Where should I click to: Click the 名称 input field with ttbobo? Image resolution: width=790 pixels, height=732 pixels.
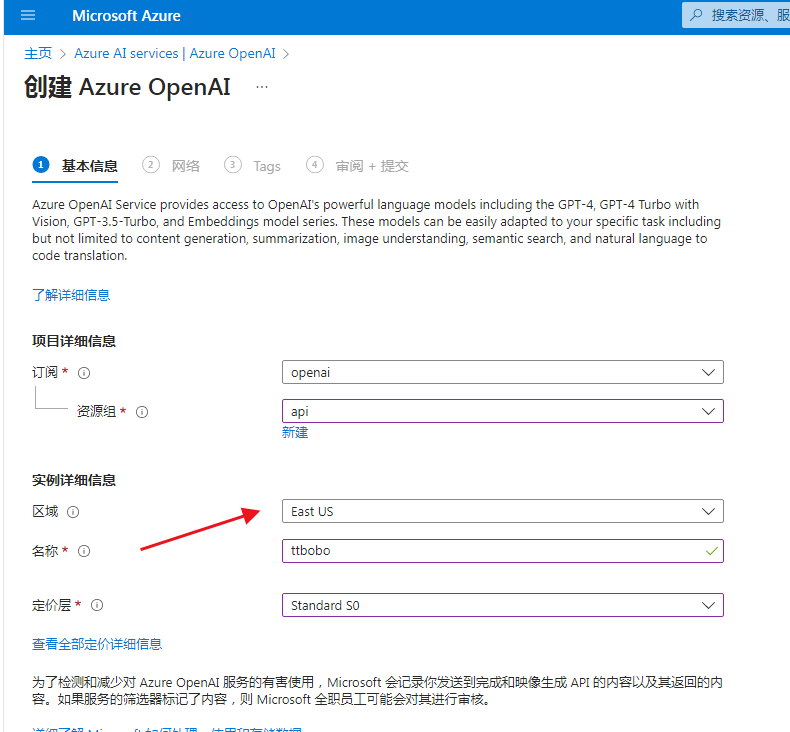(x=503, y=551)
